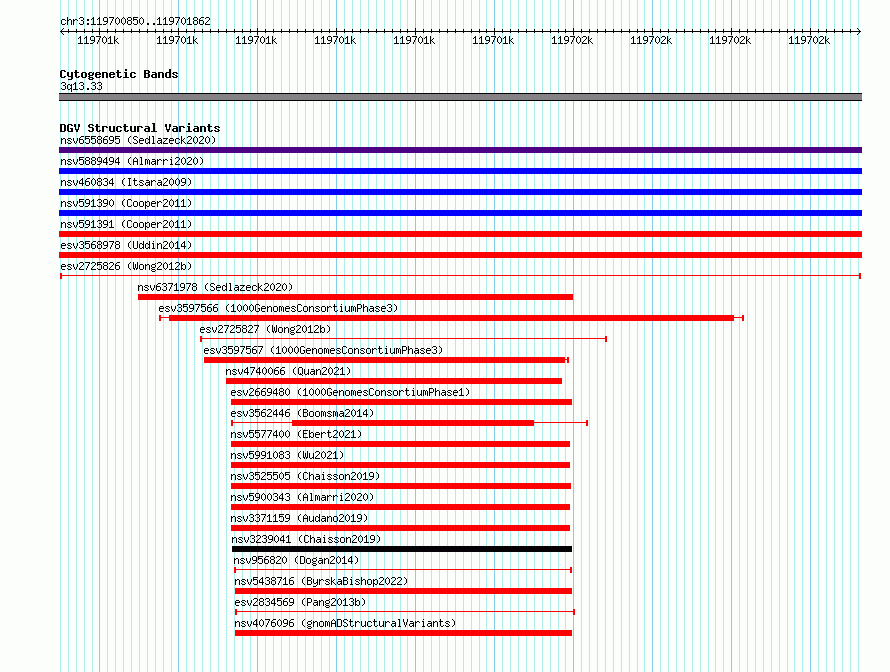Click the nsv956820 (Dogan2014) label
The width and height of the screenshot is (890, 672).
point(296,560)
